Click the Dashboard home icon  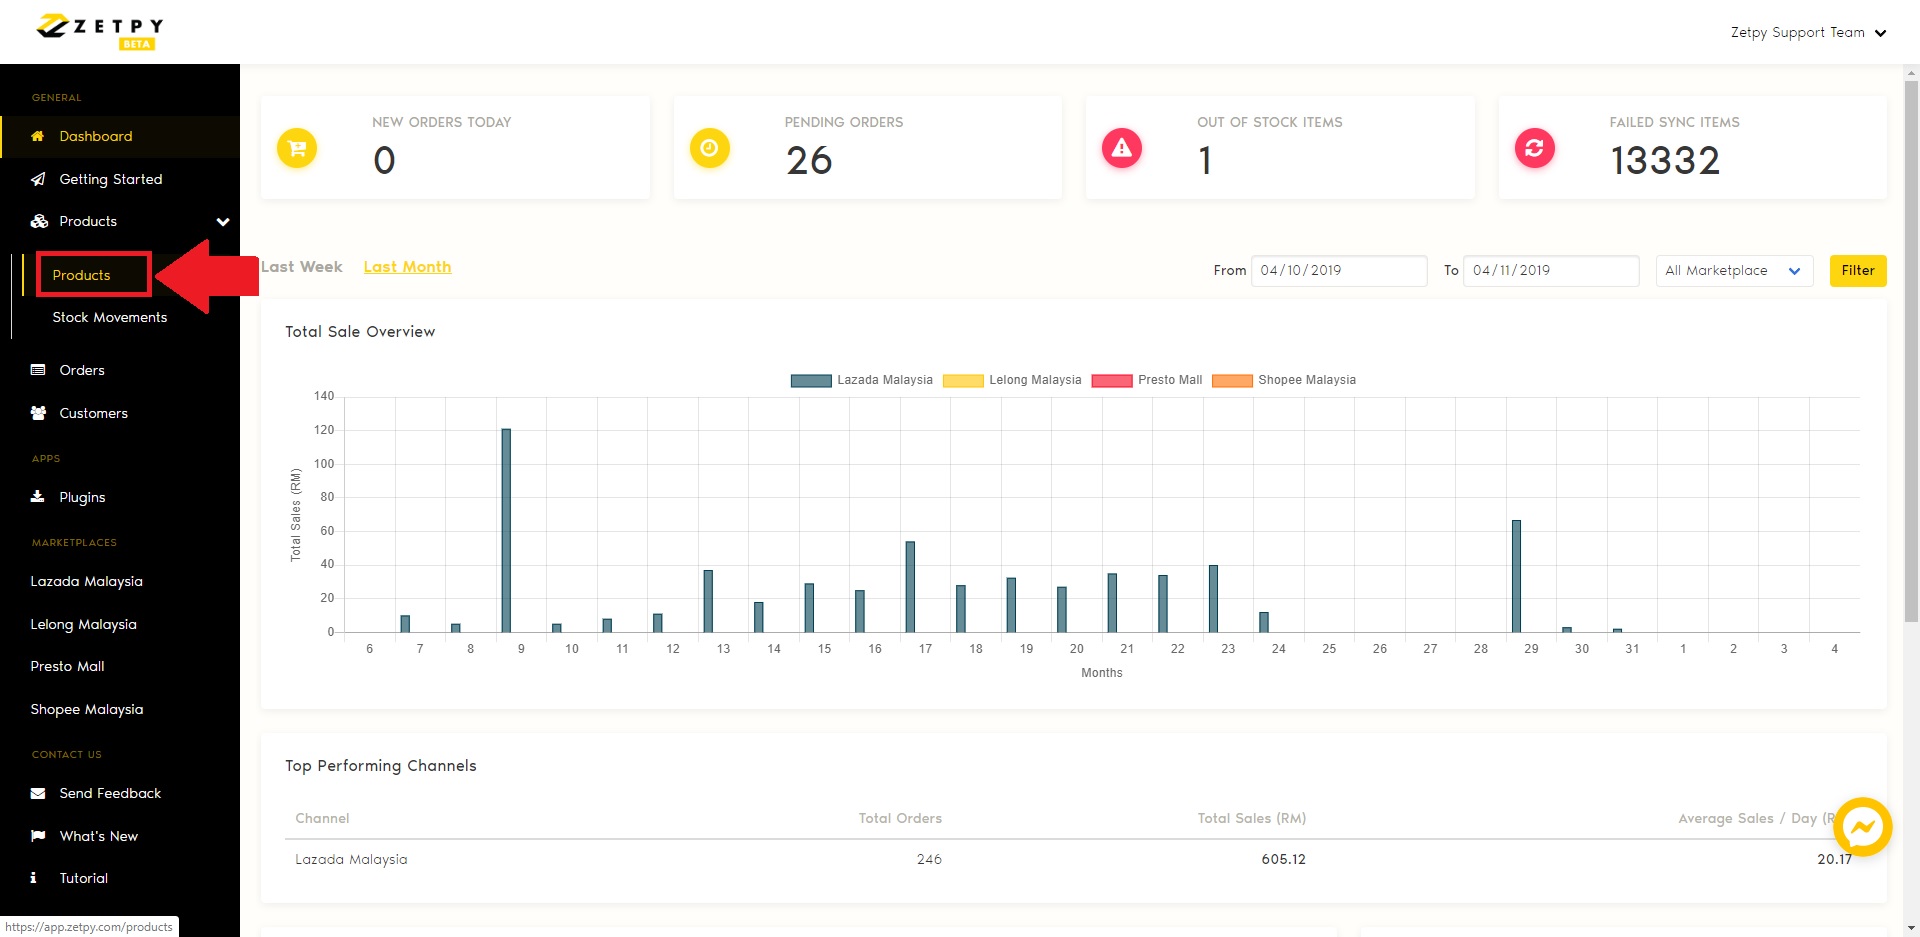click(x=38, y=136)
